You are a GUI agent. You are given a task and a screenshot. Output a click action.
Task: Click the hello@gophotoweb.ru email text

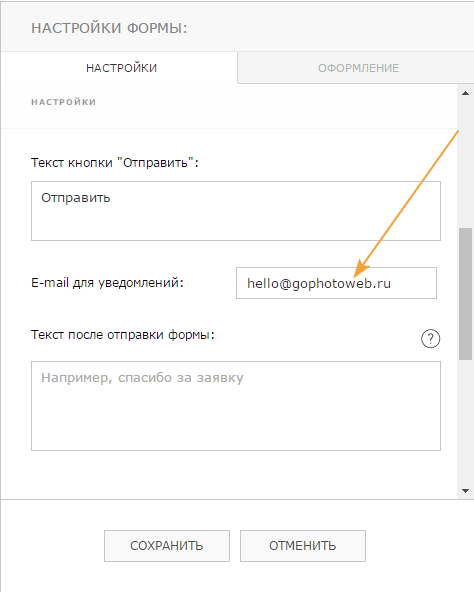tap(319, 283)
